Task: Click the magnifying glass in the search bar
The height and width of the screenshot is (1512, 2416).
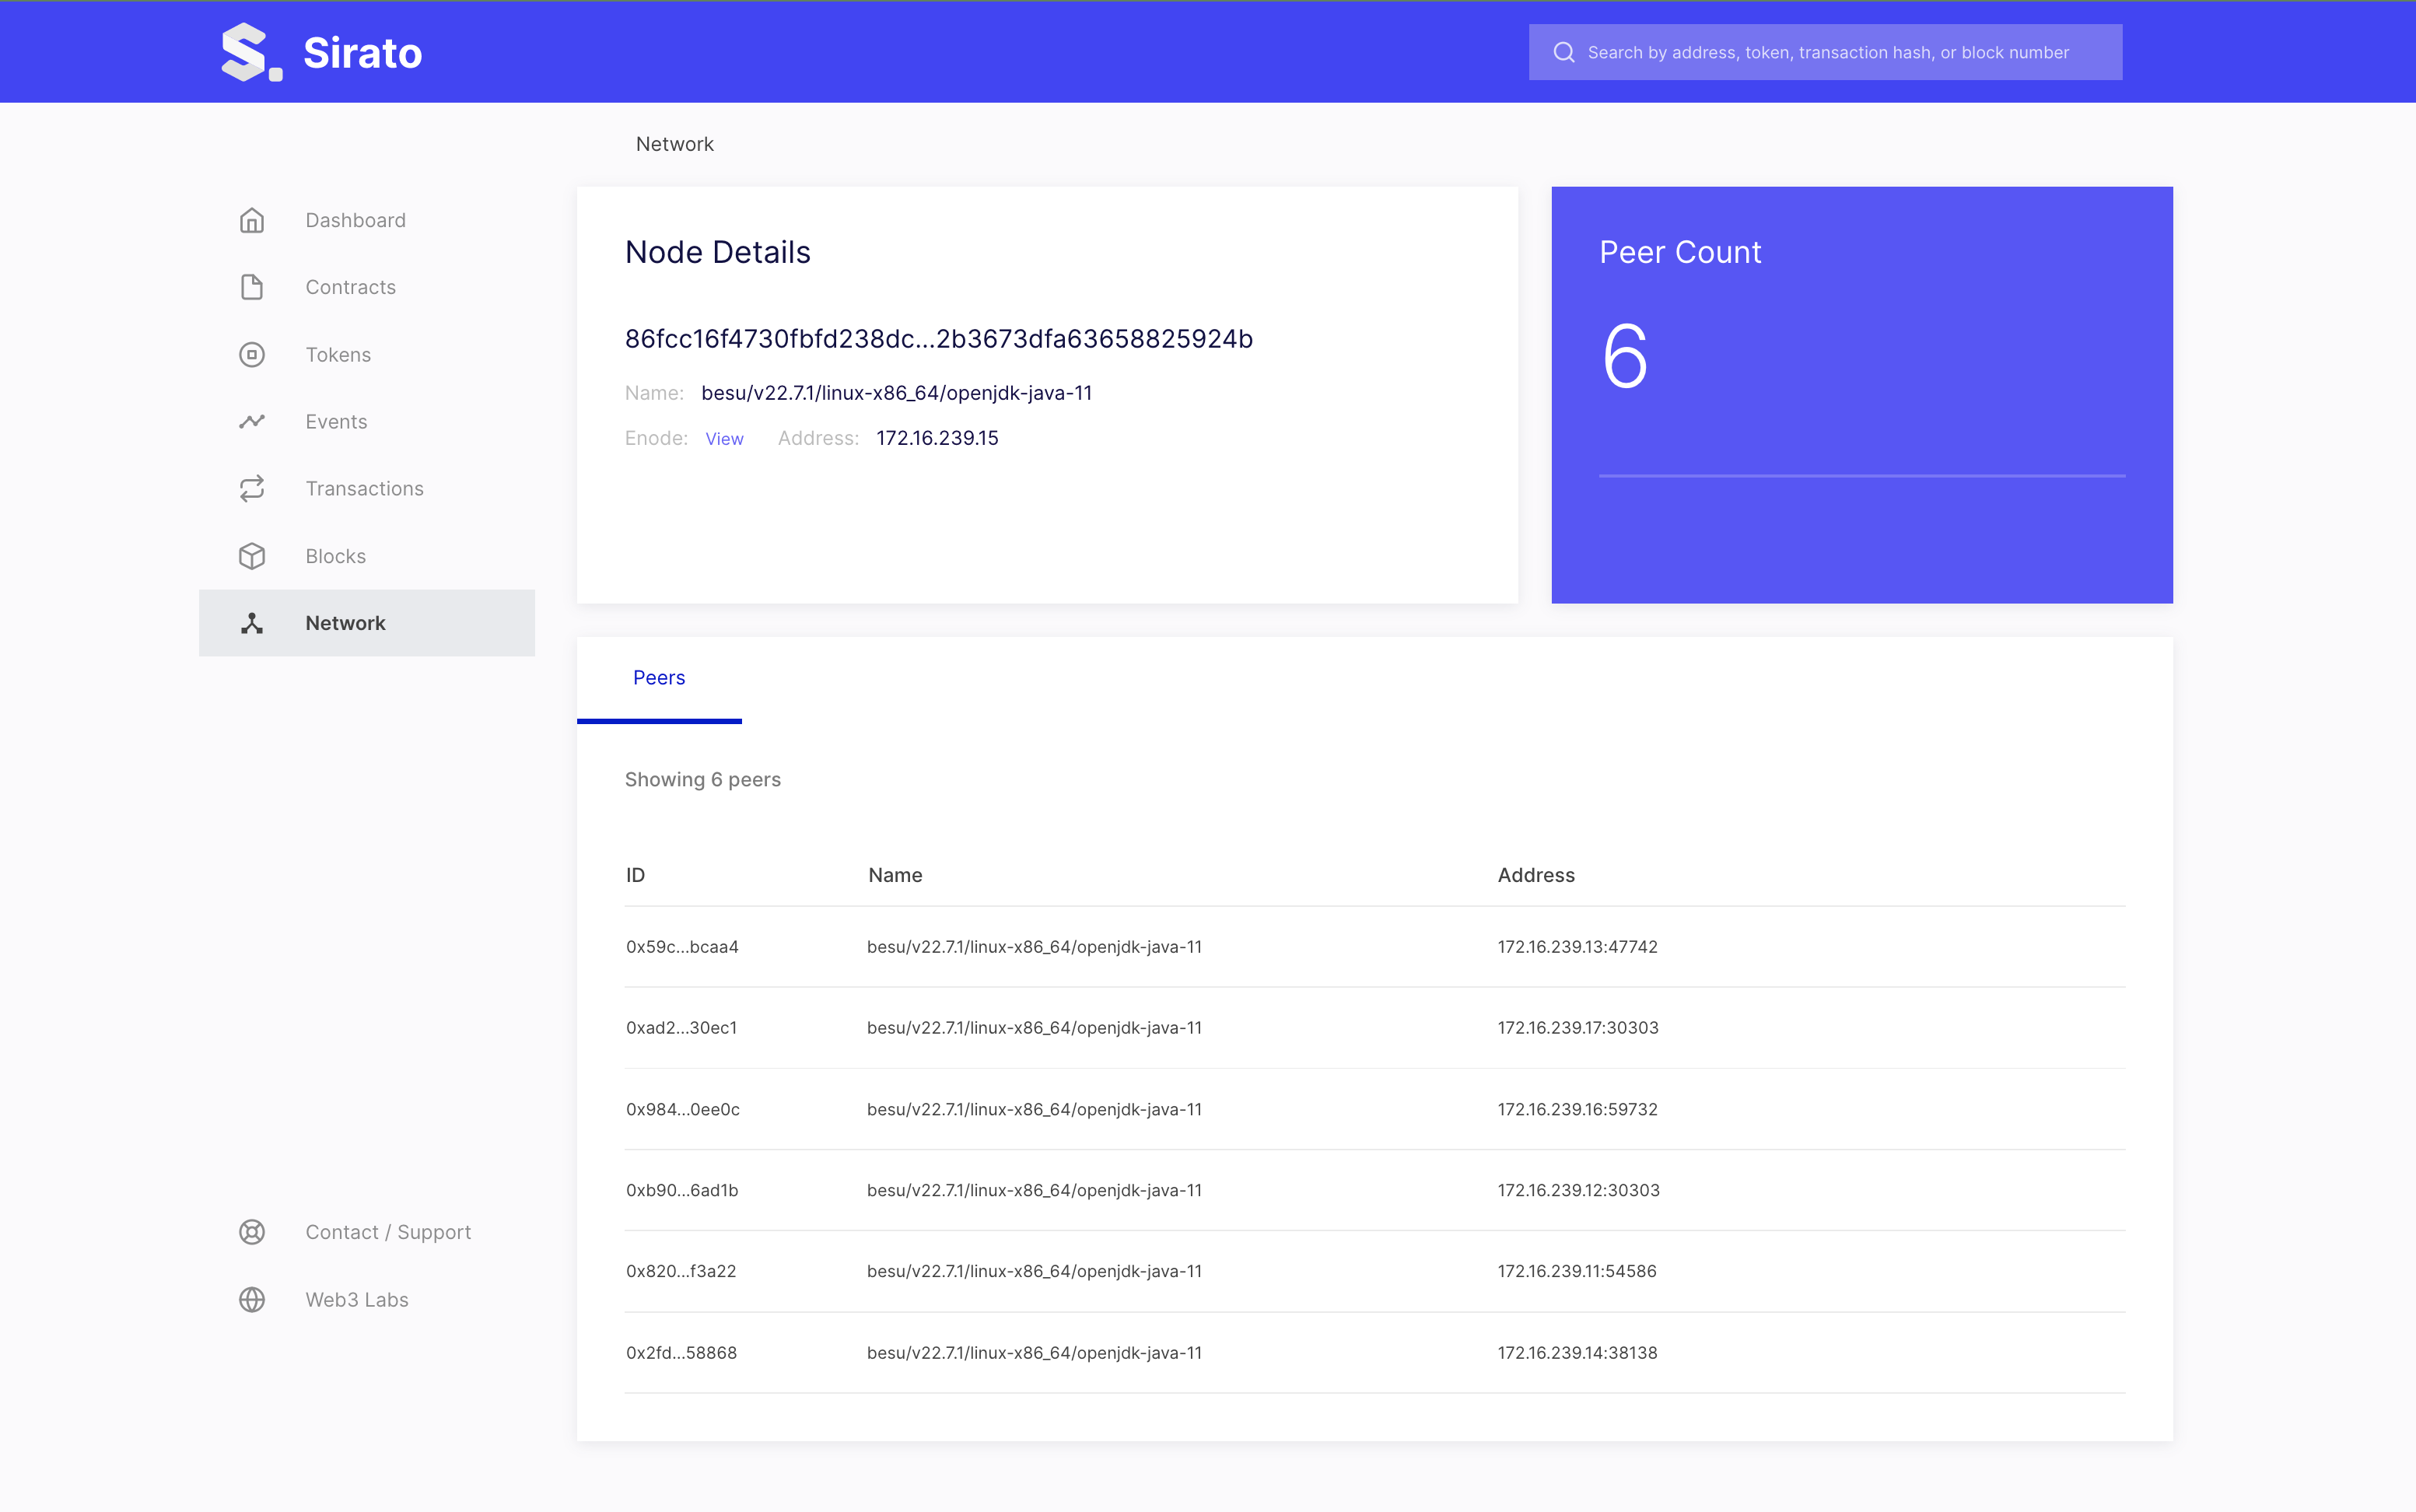Action: pyautogui.click(x=1564, y=52)
